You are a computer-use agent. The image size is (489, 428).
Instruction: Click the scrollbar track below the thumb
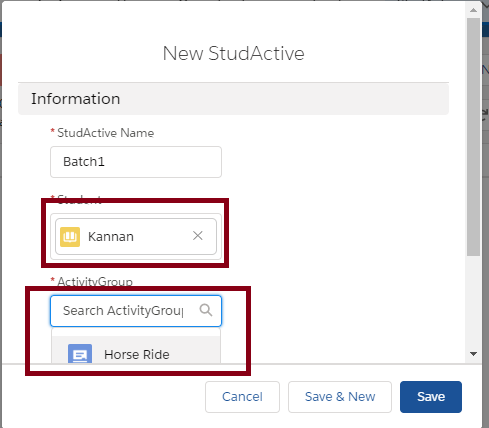coord(473,302)
